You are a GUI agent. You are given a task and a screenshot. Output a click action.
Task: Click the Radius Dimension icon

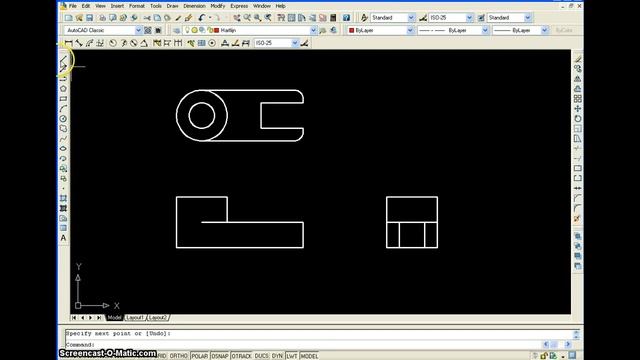click(113, 43)
